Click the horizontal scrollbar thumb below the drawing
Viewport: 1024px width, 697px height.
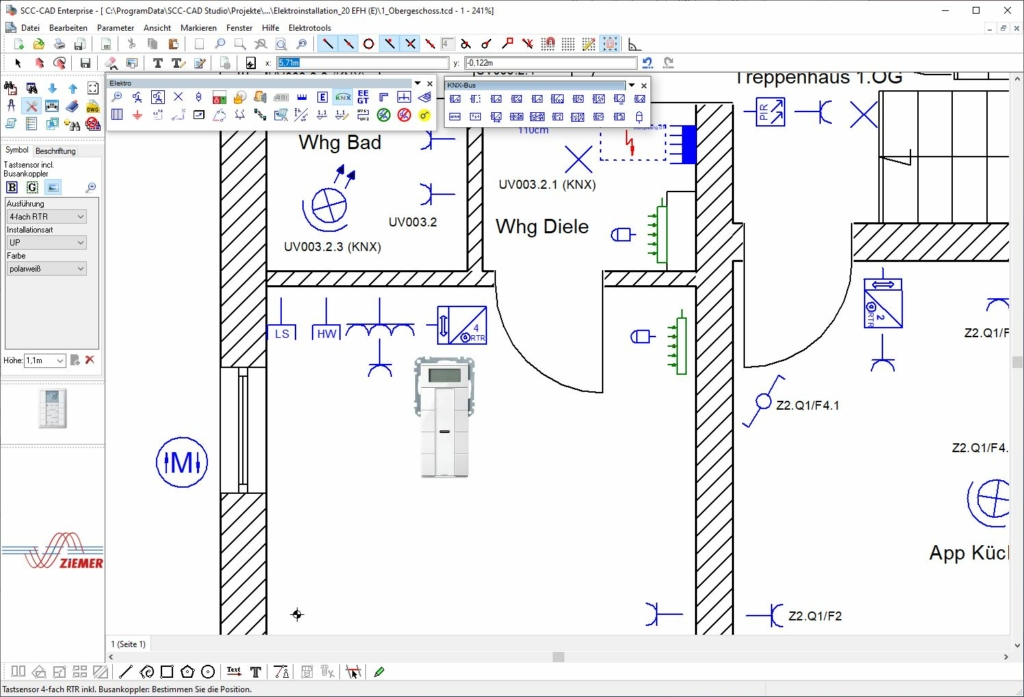click(558, 657)
